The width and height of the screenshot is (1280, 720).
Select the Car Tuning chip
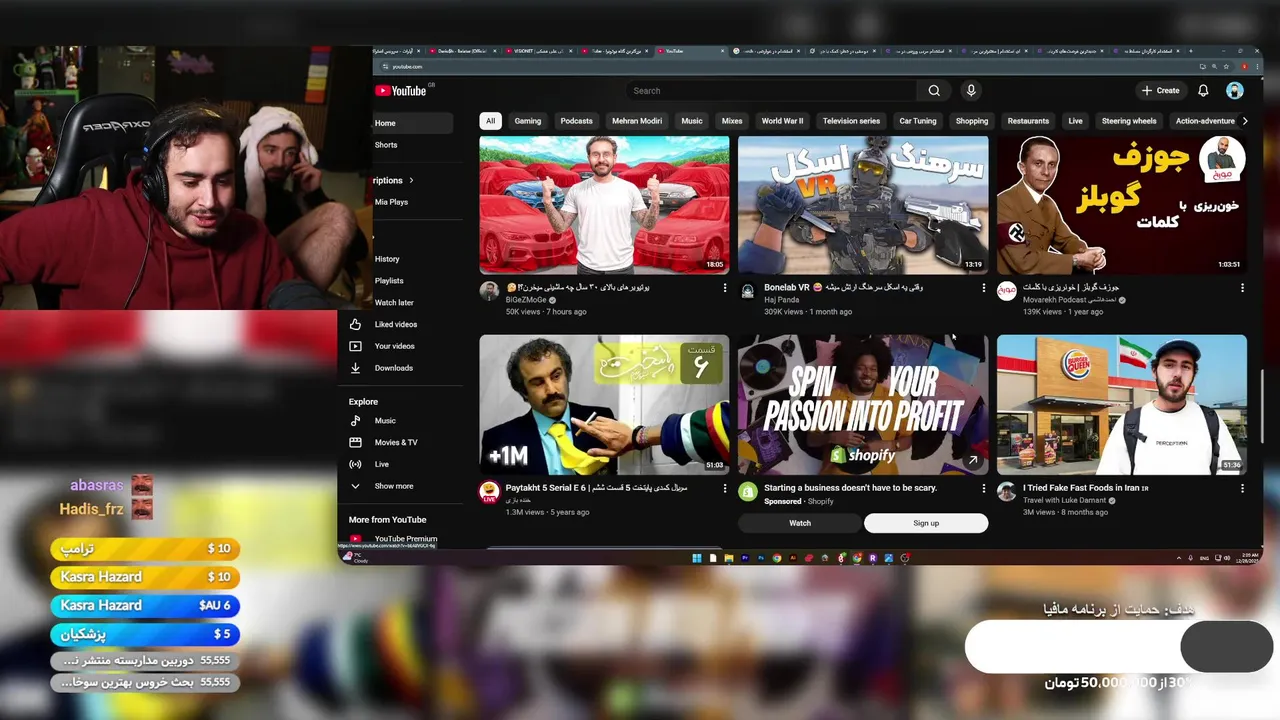coord(918,121)
